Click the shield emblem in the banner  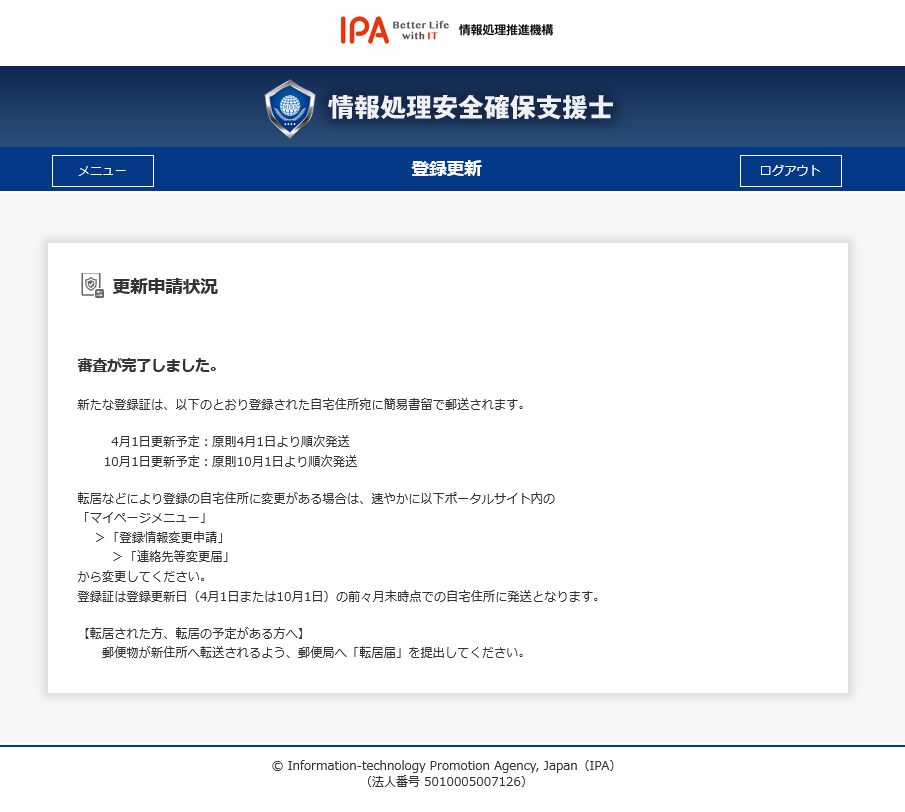[289, 108]
